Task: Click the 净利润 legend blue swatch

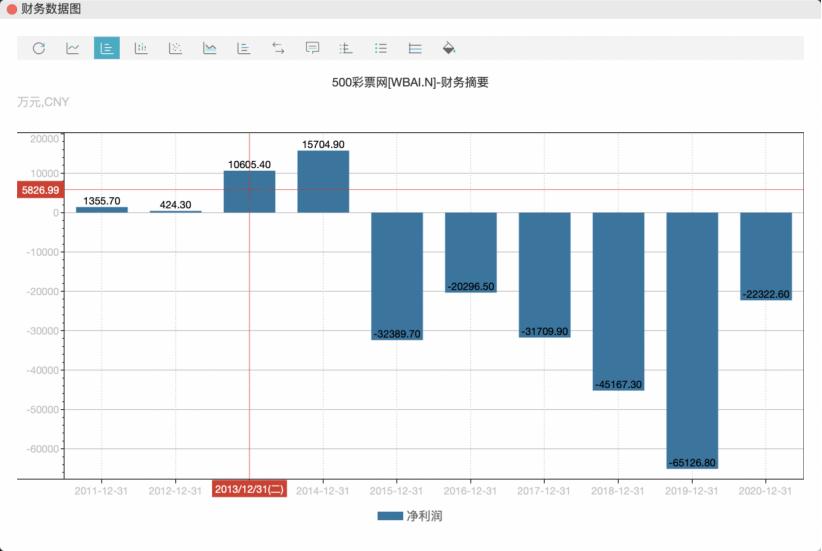Action: [390, 516]
